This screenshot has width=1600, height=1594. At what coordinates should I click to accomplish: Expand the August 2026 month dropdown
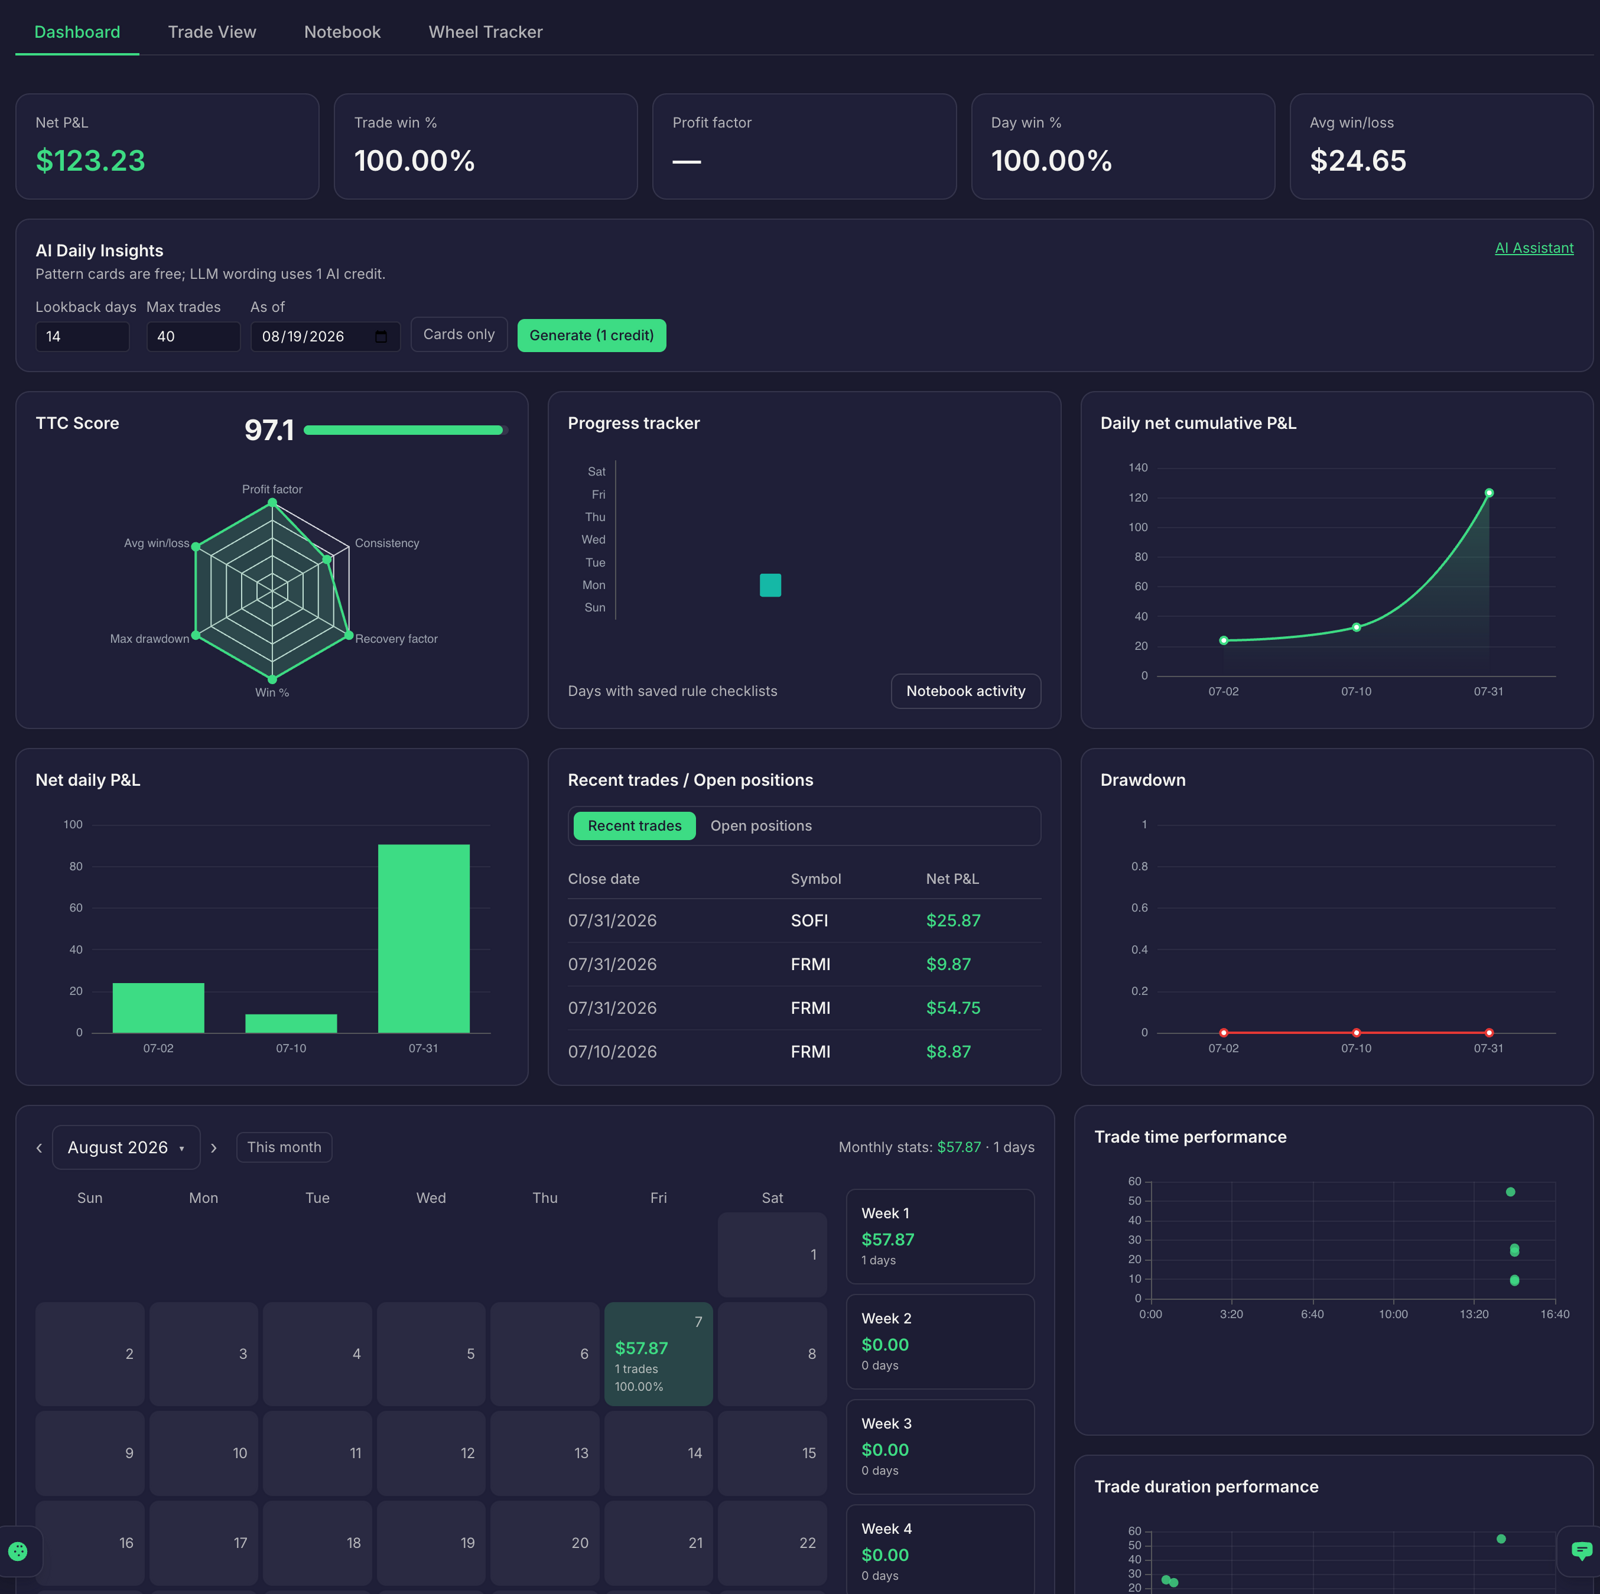pyautogui.click(x=126, y=1148)
